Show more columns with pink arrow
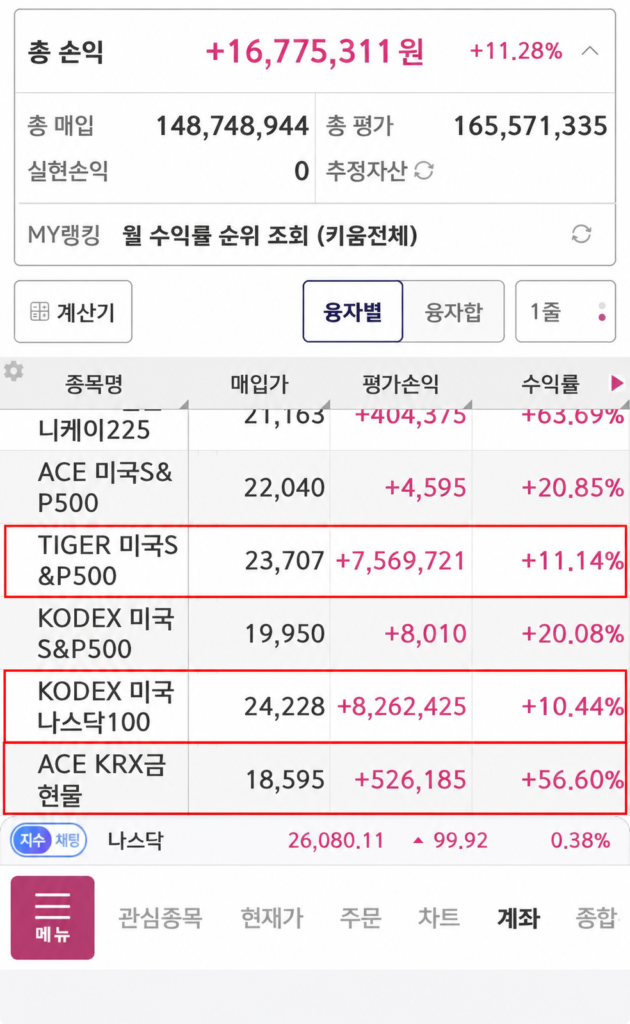 coord(616,383)
